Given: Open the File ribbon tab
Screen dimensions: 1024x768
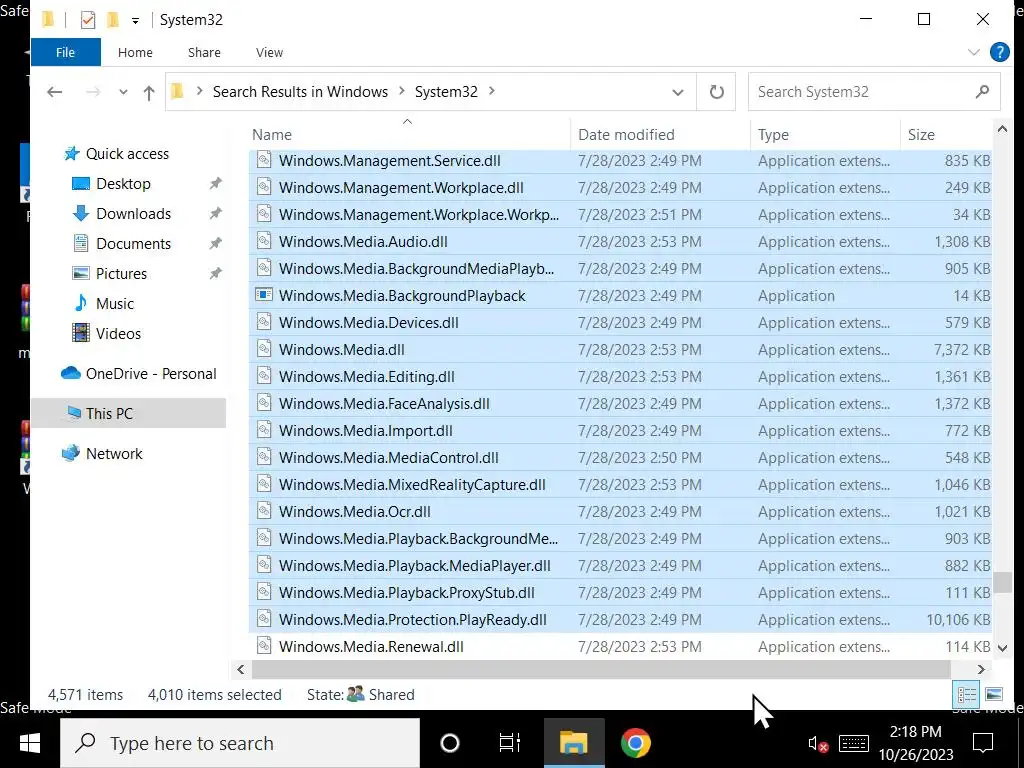Looking at the screenshot, I should (65, 52).
